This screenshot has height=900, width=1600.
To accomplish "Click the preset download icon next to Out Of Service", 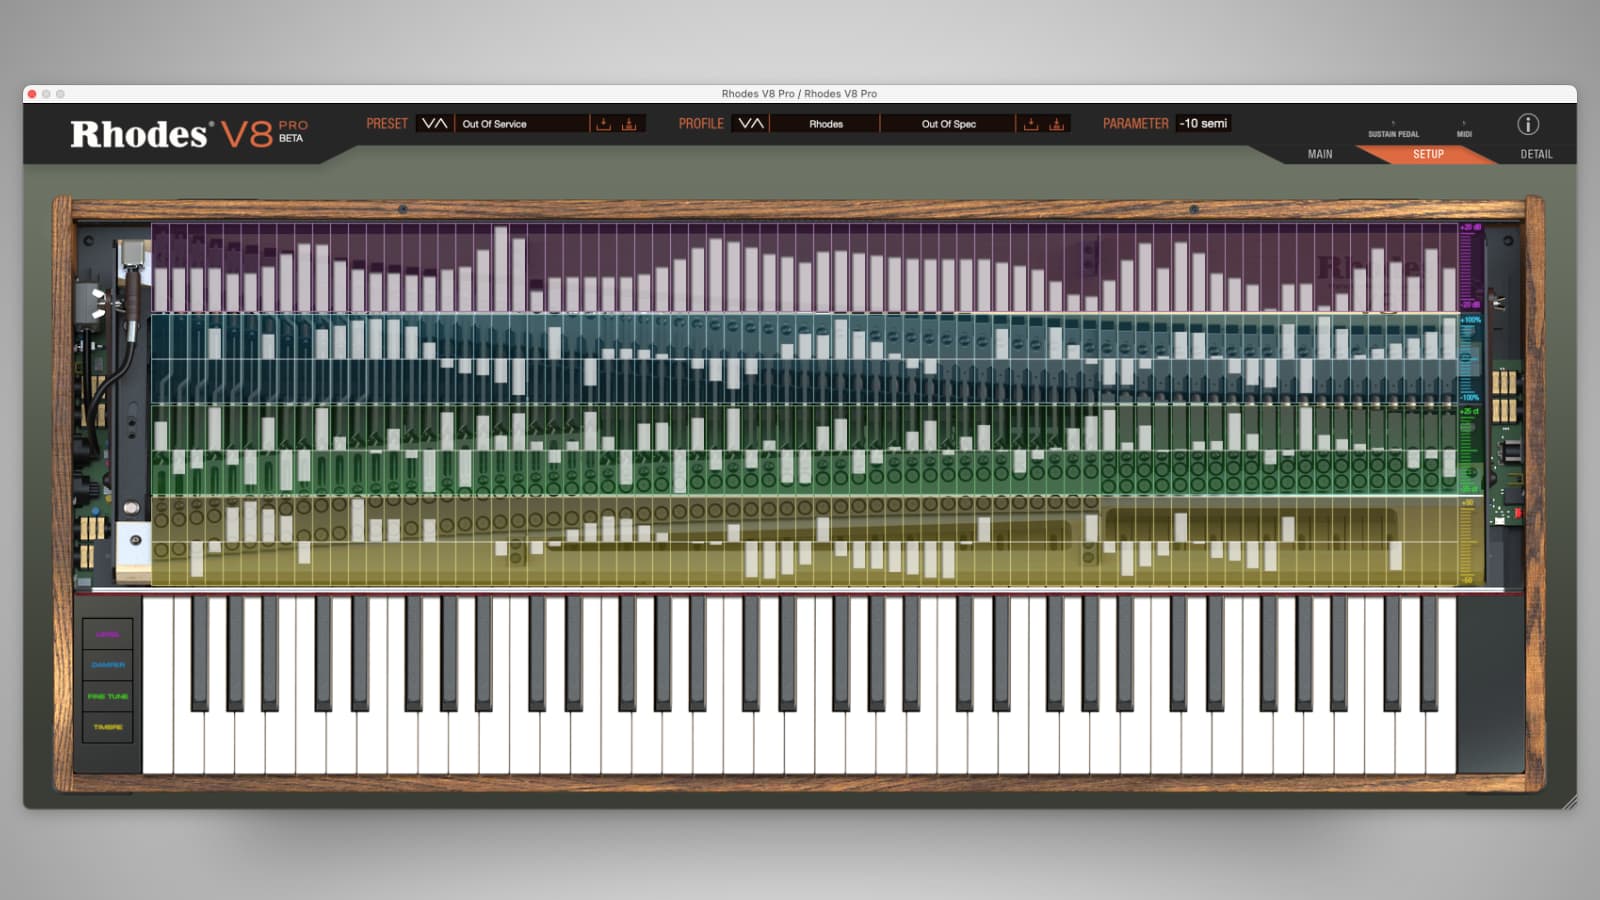I will tap(604, 124).
